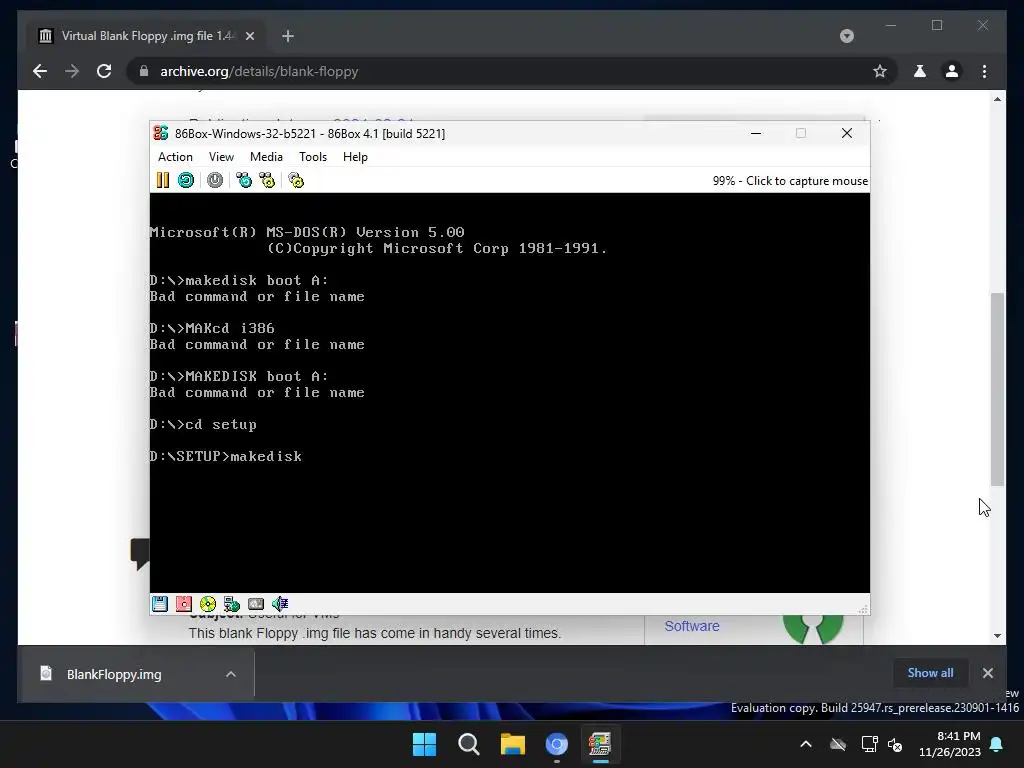The width and height of the screenshot is (1024, 768).
Task: Go back in the browser
Action: (40, 71)
